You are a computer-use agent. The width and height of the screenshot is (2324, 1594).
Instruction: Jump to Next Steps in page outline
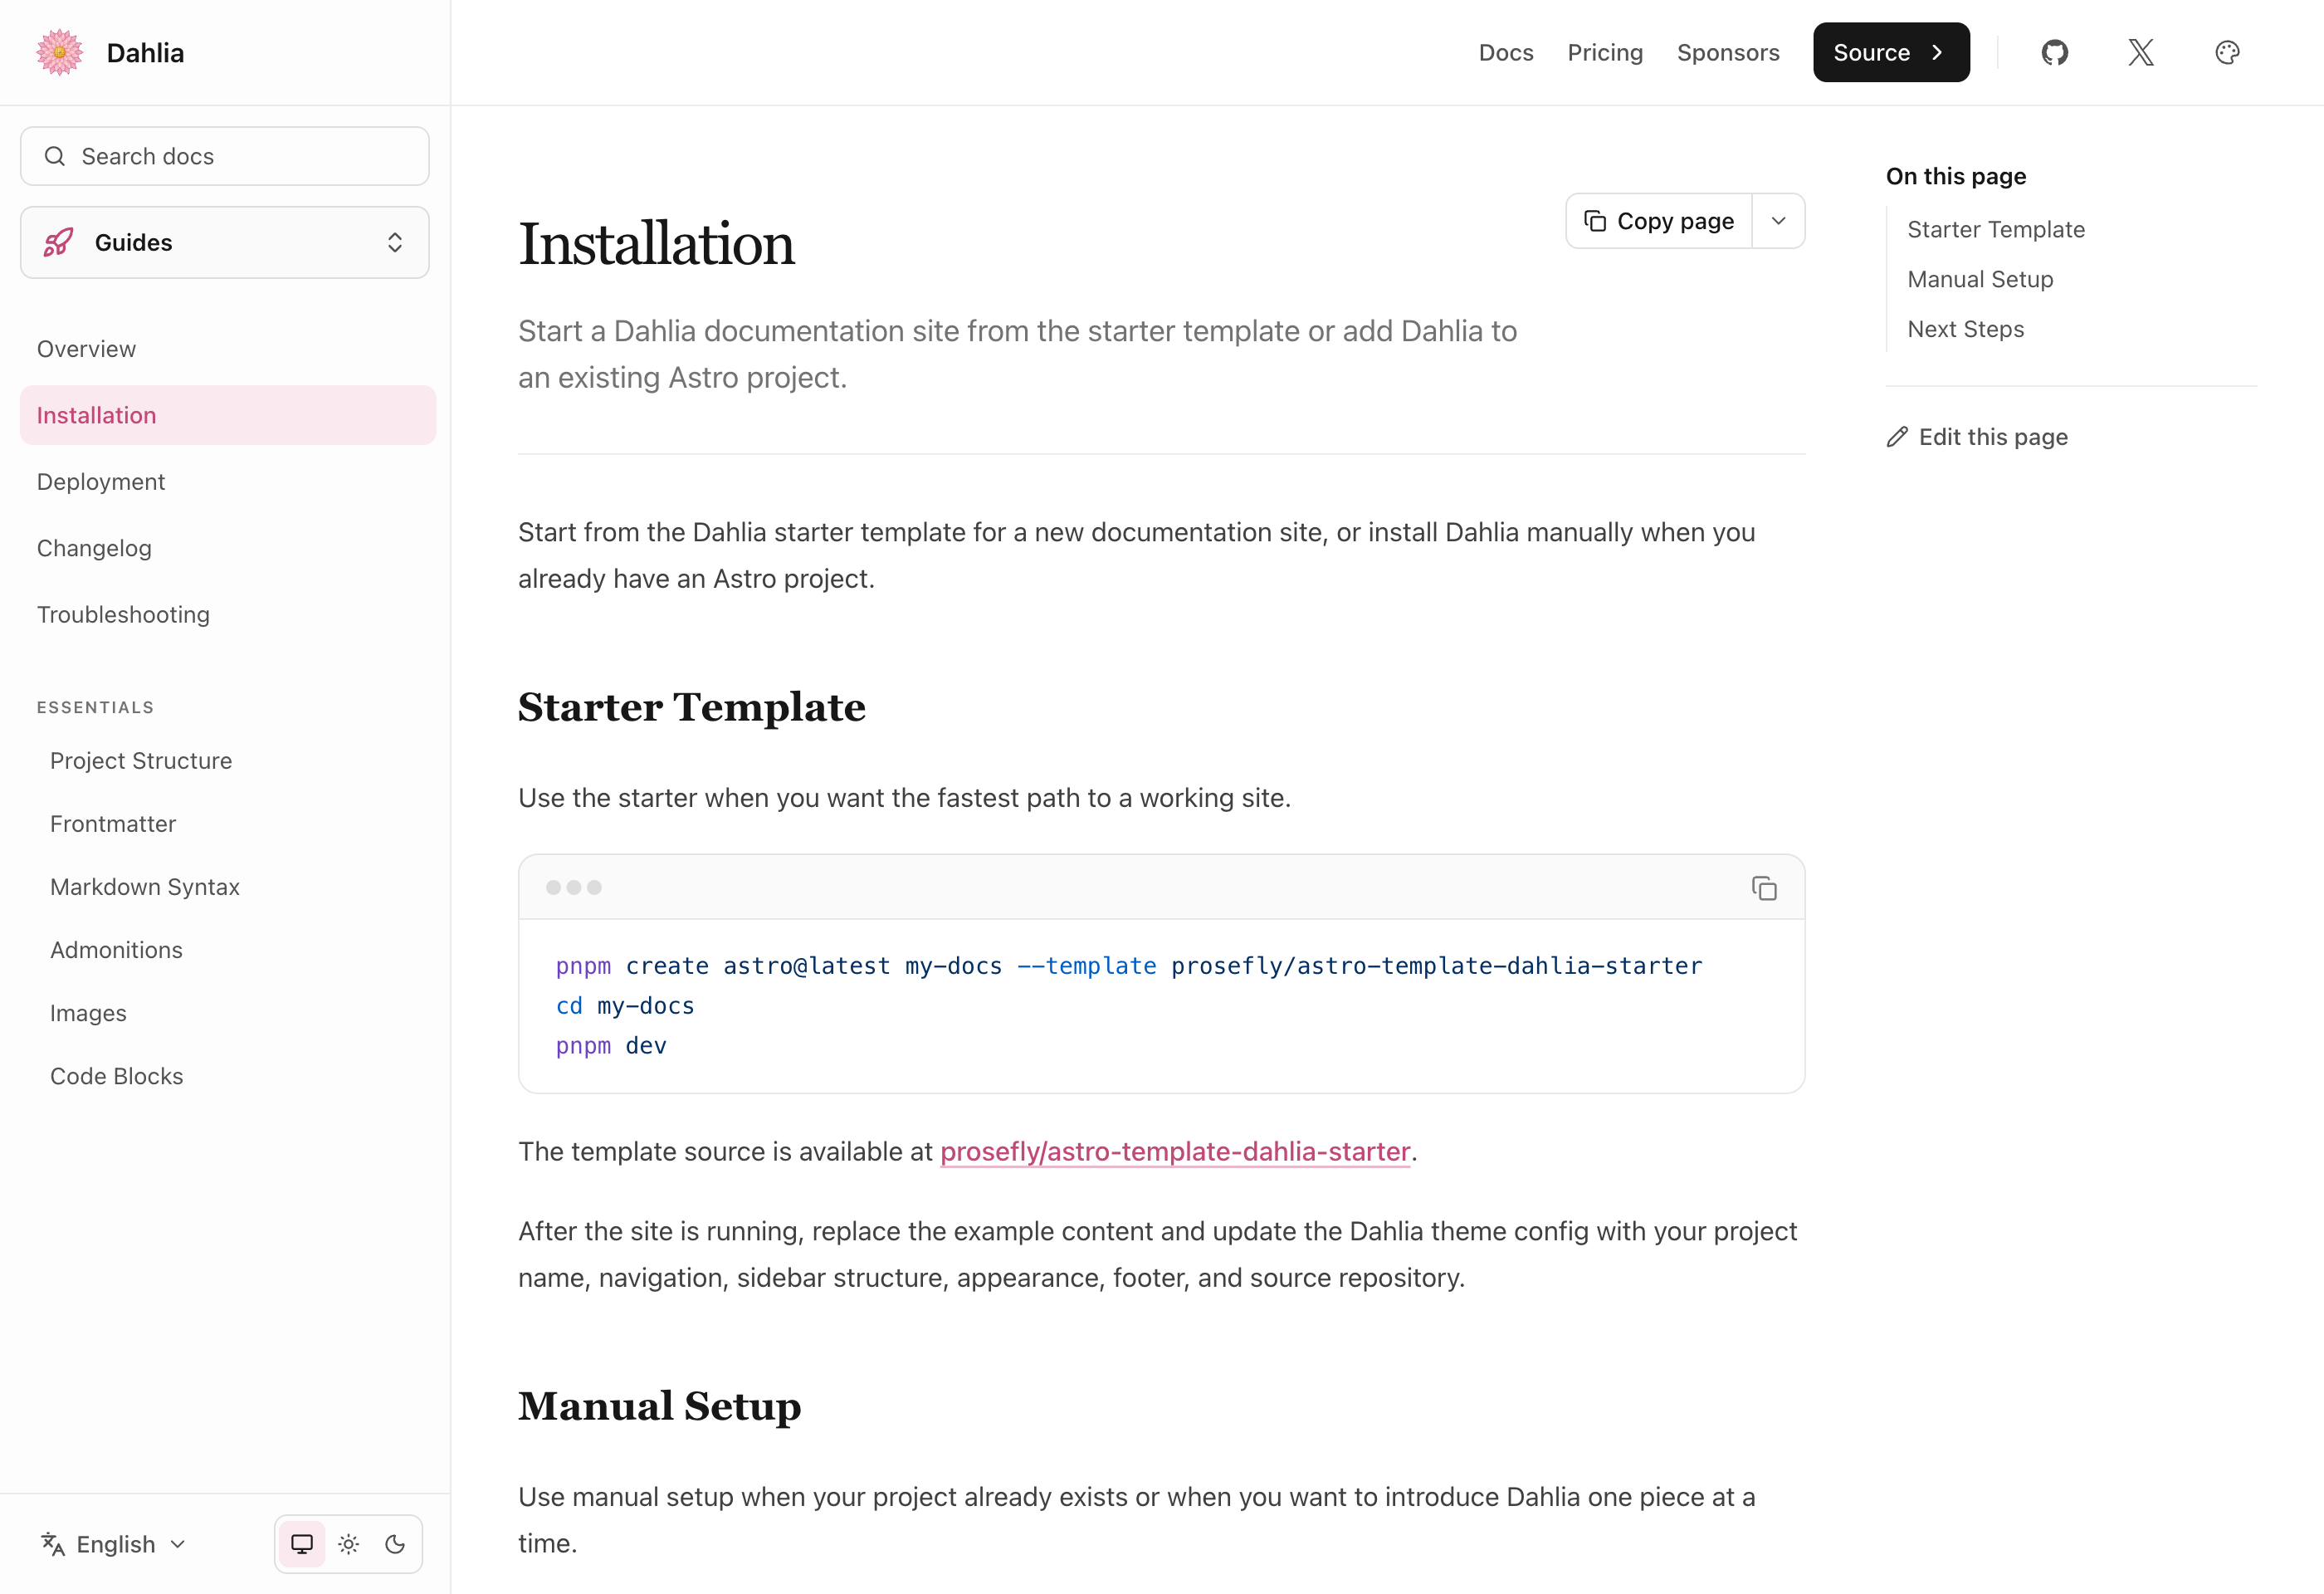click(1965, 329)
